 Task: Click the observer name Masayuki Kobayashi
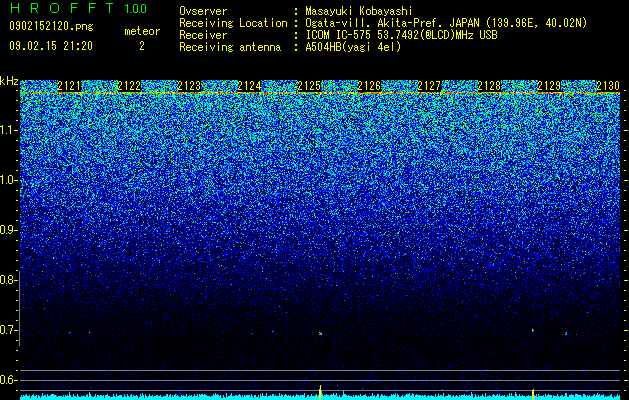tap(359, 11)
